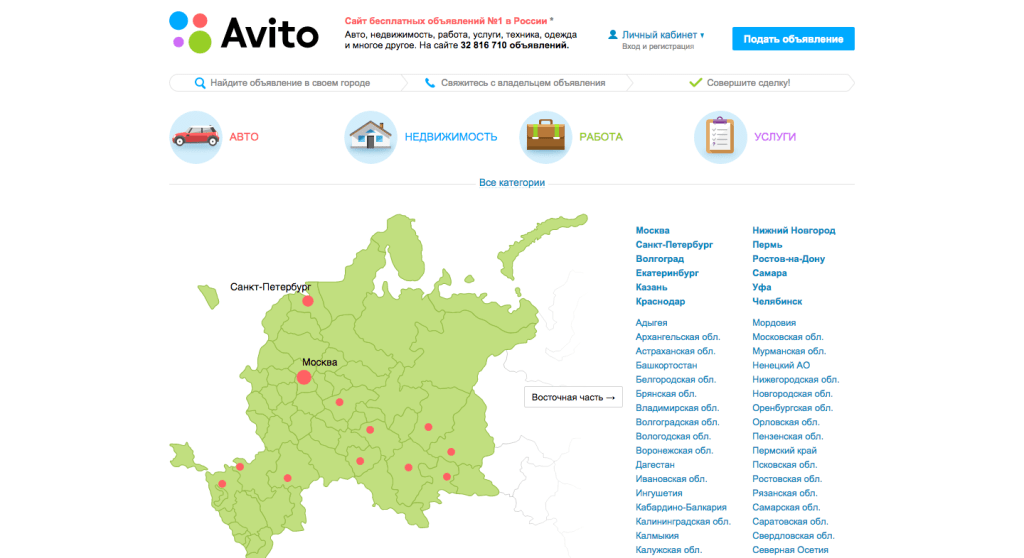1024x558 pixels.
Task: Choose Уфа city link
Action: 761,287
